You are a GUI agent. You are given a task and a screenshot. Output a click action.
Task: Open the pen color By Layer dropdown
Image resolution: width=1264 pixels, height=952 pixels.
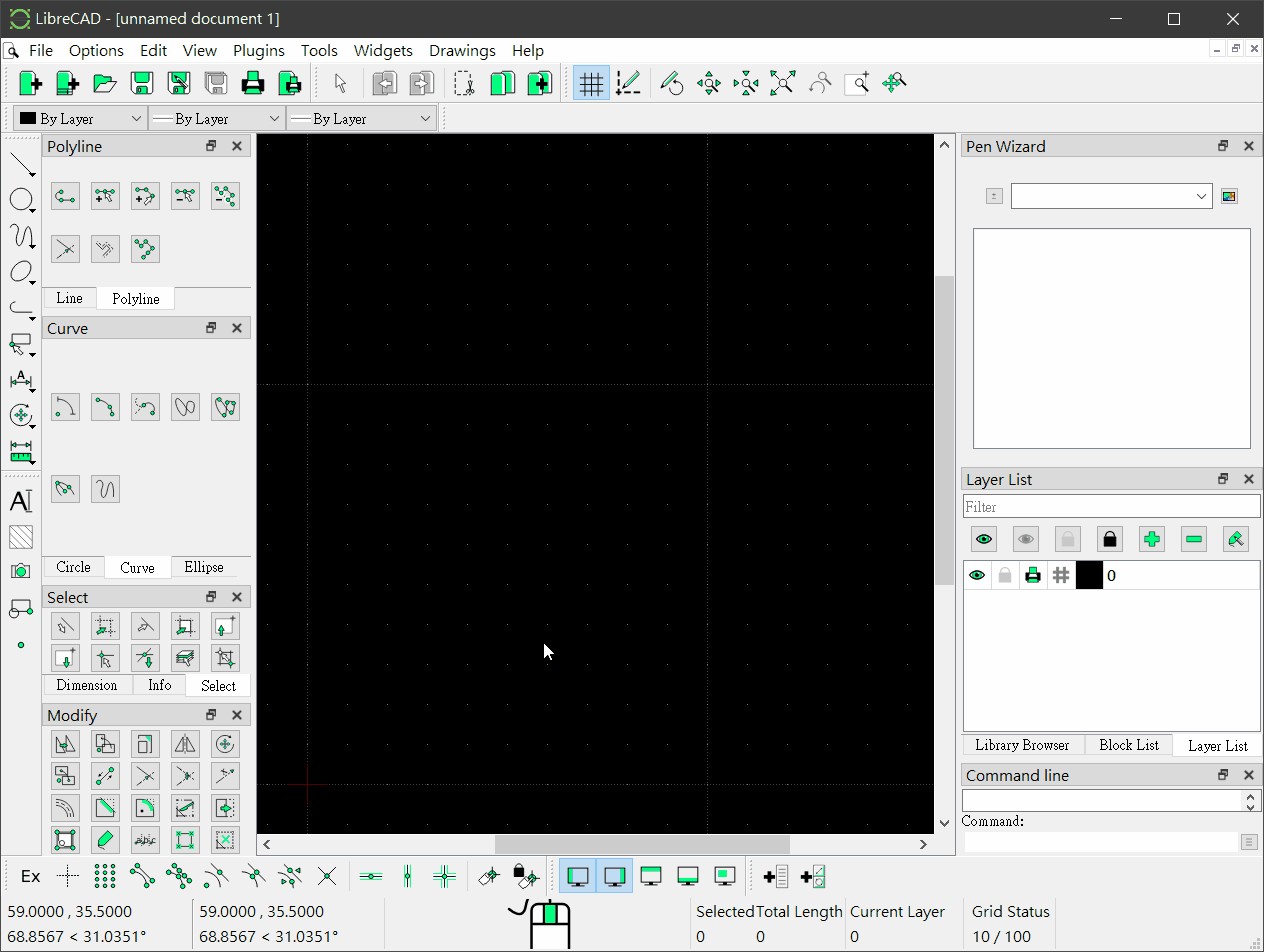coord(80,119)
